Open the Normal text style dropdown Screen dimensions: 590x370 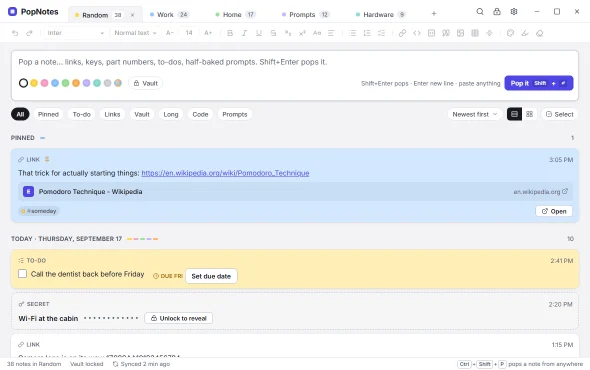[x=135, y=33]
